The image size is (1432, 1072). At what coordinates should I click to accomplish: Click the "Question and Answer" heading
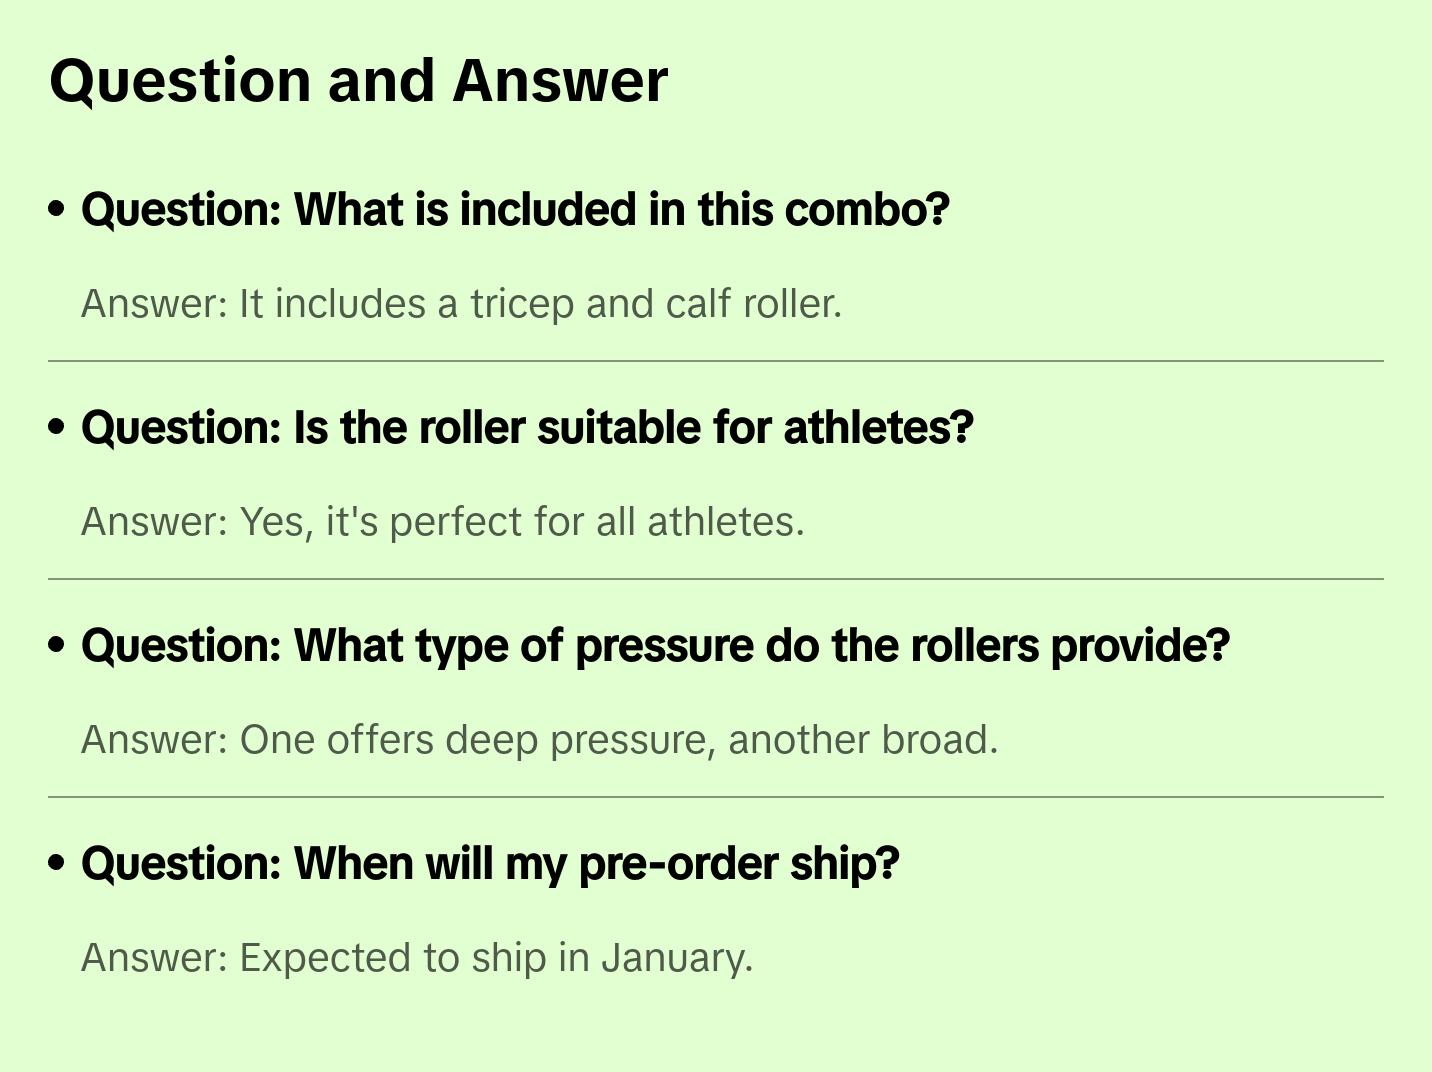[x=358, y=81]
